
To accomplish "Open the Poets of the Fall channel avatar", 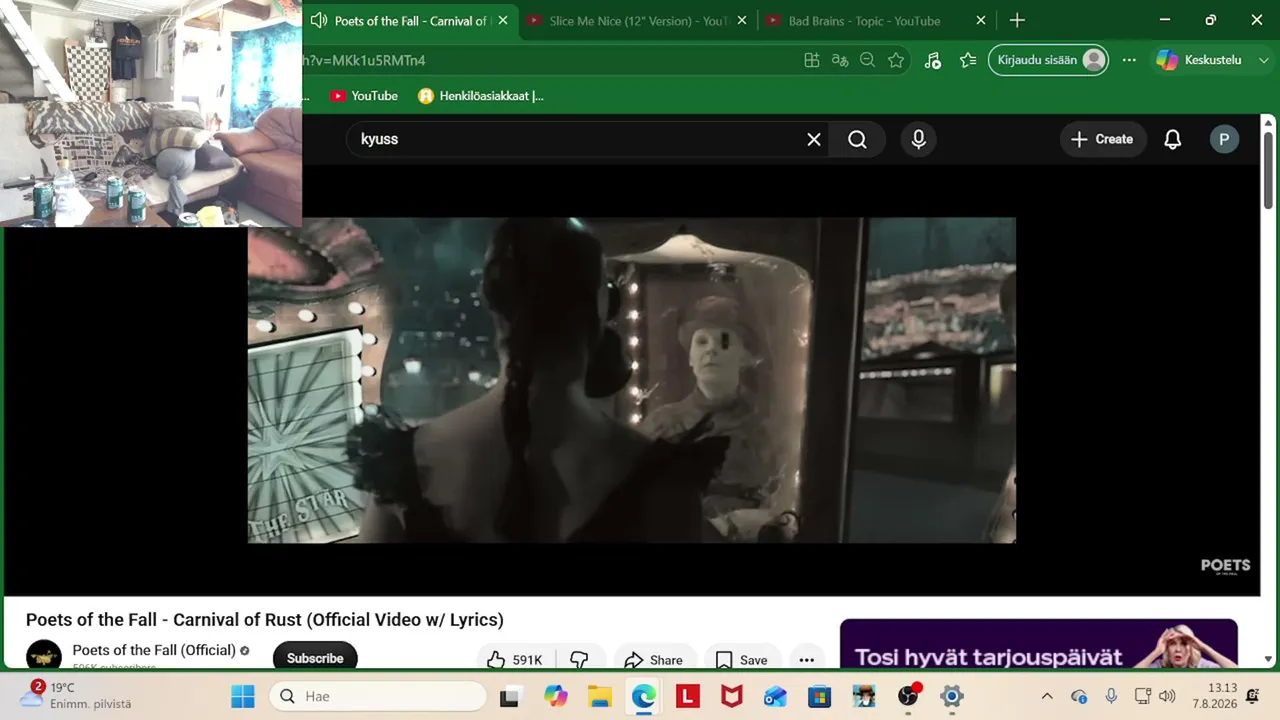I will (44, 654).
